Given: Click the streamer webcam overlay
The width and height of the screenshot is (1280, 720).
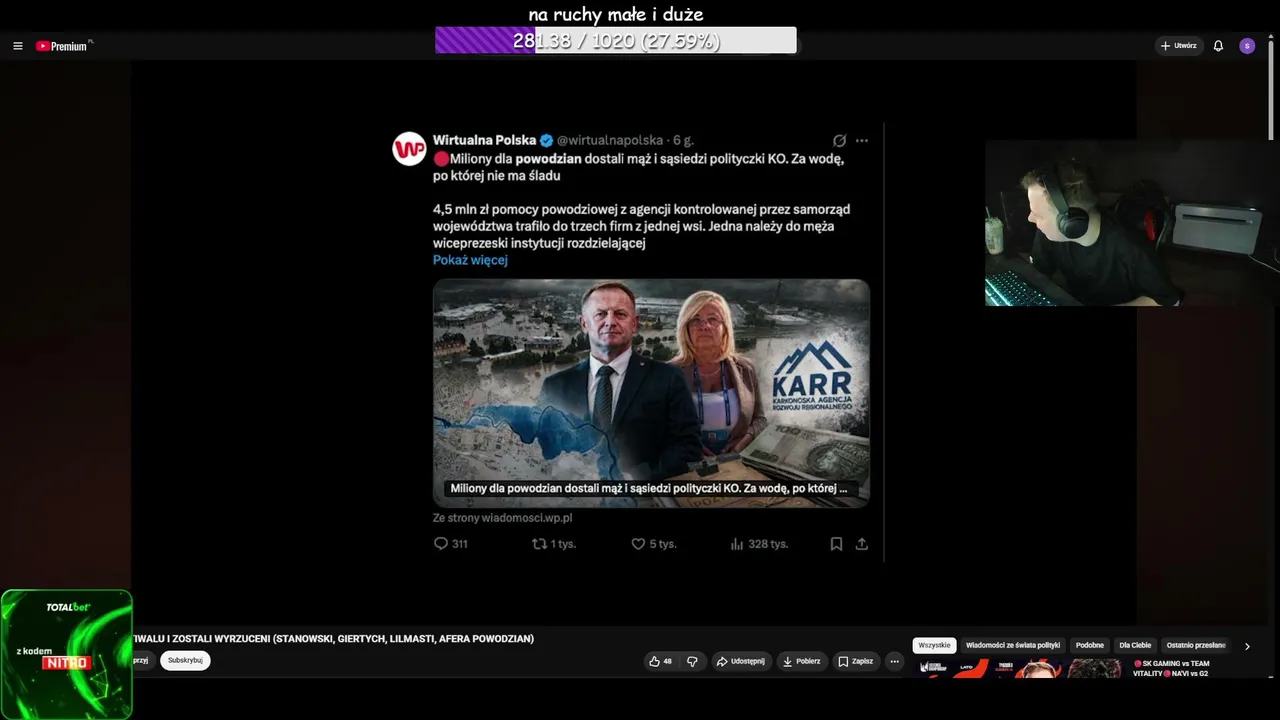Looking at the screenshot, I should pos(1132,223).
